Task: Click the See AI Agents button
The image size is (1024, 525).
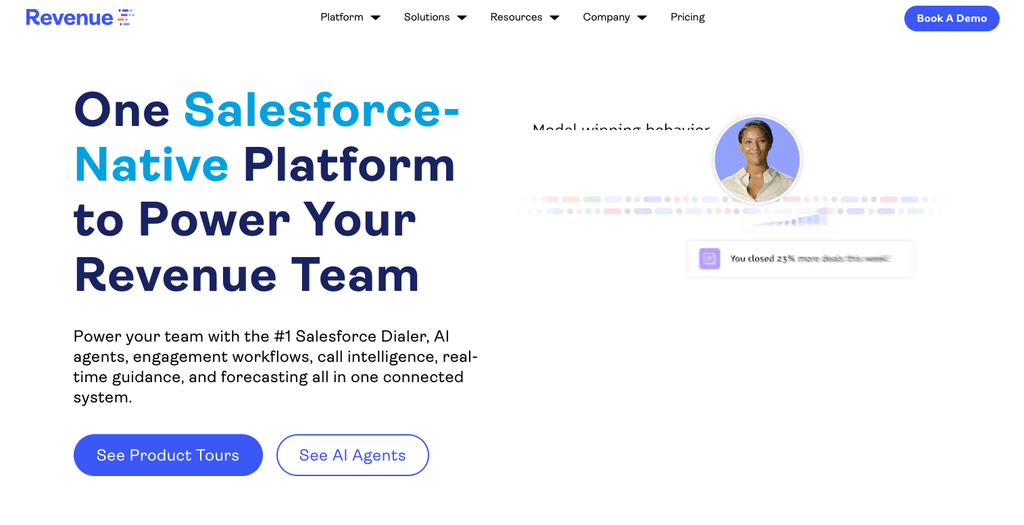Action: (x=352, y=455)
